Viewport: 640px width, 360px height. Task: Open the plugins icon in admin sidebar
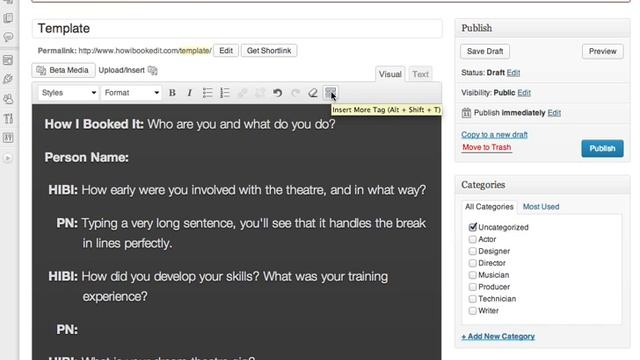[8, 79]
